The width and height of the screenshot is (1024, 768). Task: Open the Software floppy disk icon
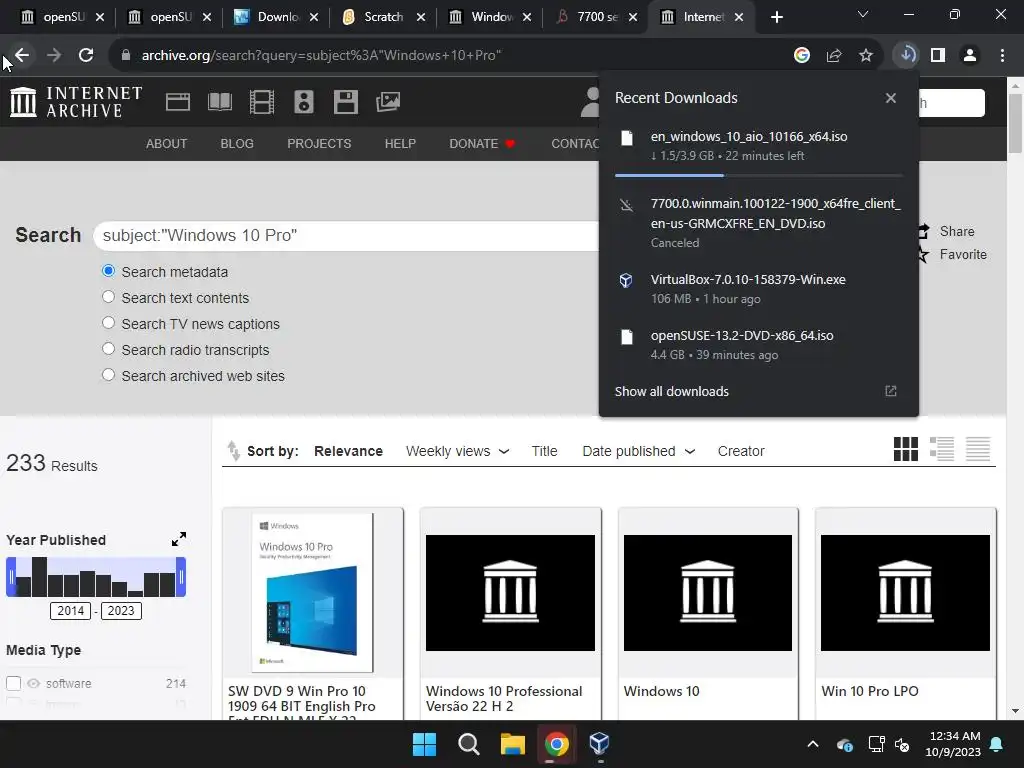[345, 102]
